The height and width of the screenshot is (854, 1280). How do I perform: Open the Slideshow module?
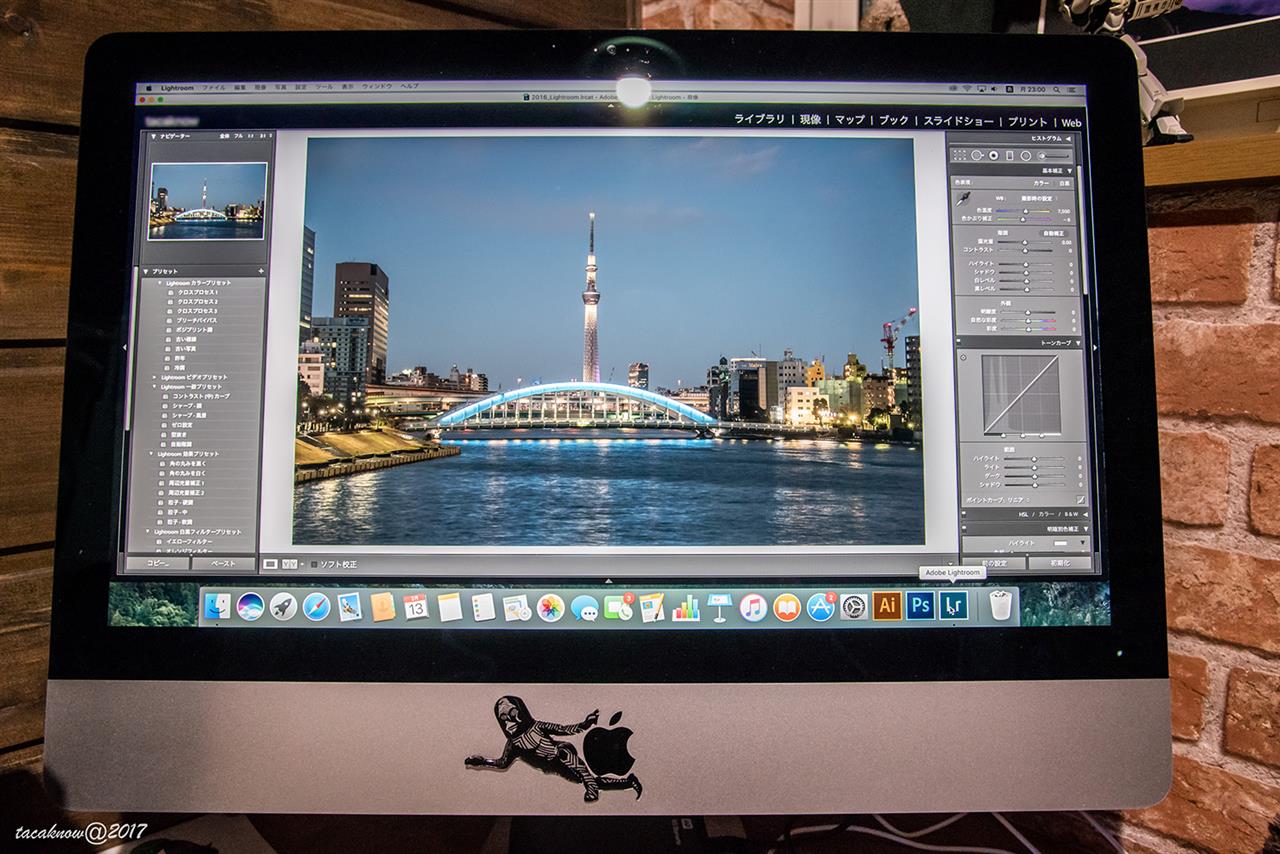958,121
